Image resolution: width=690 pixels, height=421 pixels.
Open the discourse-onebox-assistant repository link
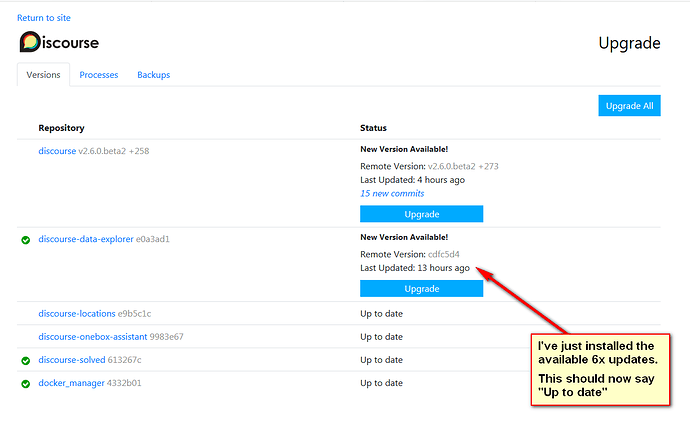click(x=92, y=337)
